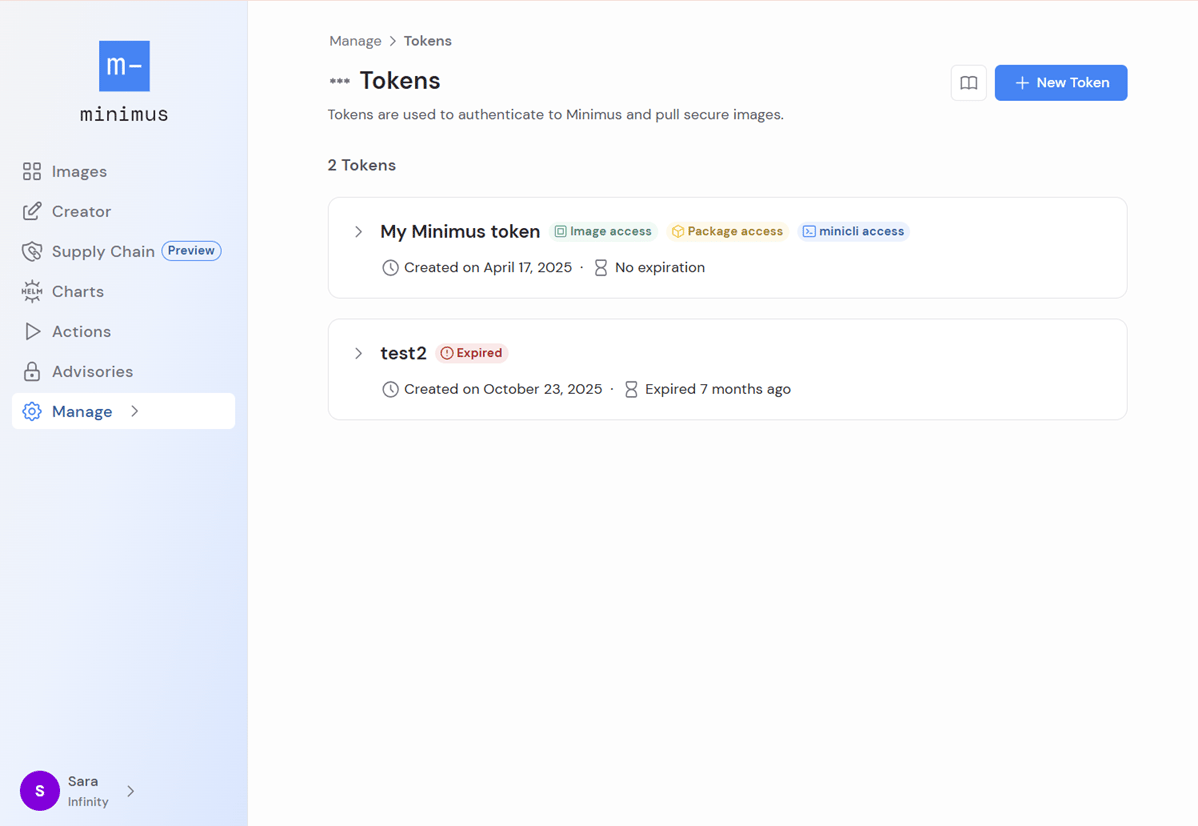Click the My Minimus token name
Viewport: 1198px width, 826px height.
tap(460, 232)
